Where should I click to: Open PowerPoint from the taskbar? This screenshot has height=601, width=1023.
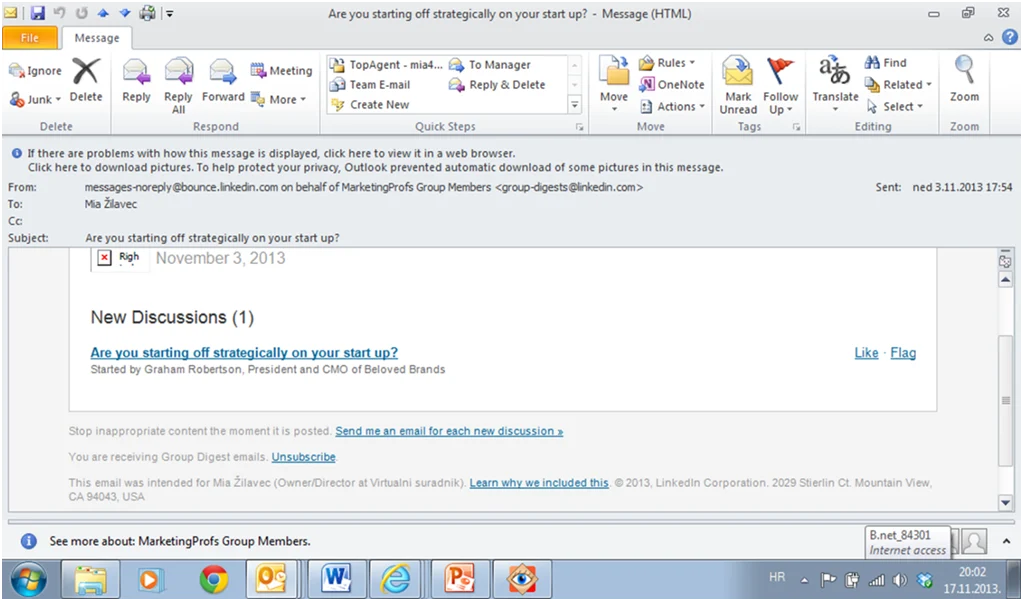459,579
